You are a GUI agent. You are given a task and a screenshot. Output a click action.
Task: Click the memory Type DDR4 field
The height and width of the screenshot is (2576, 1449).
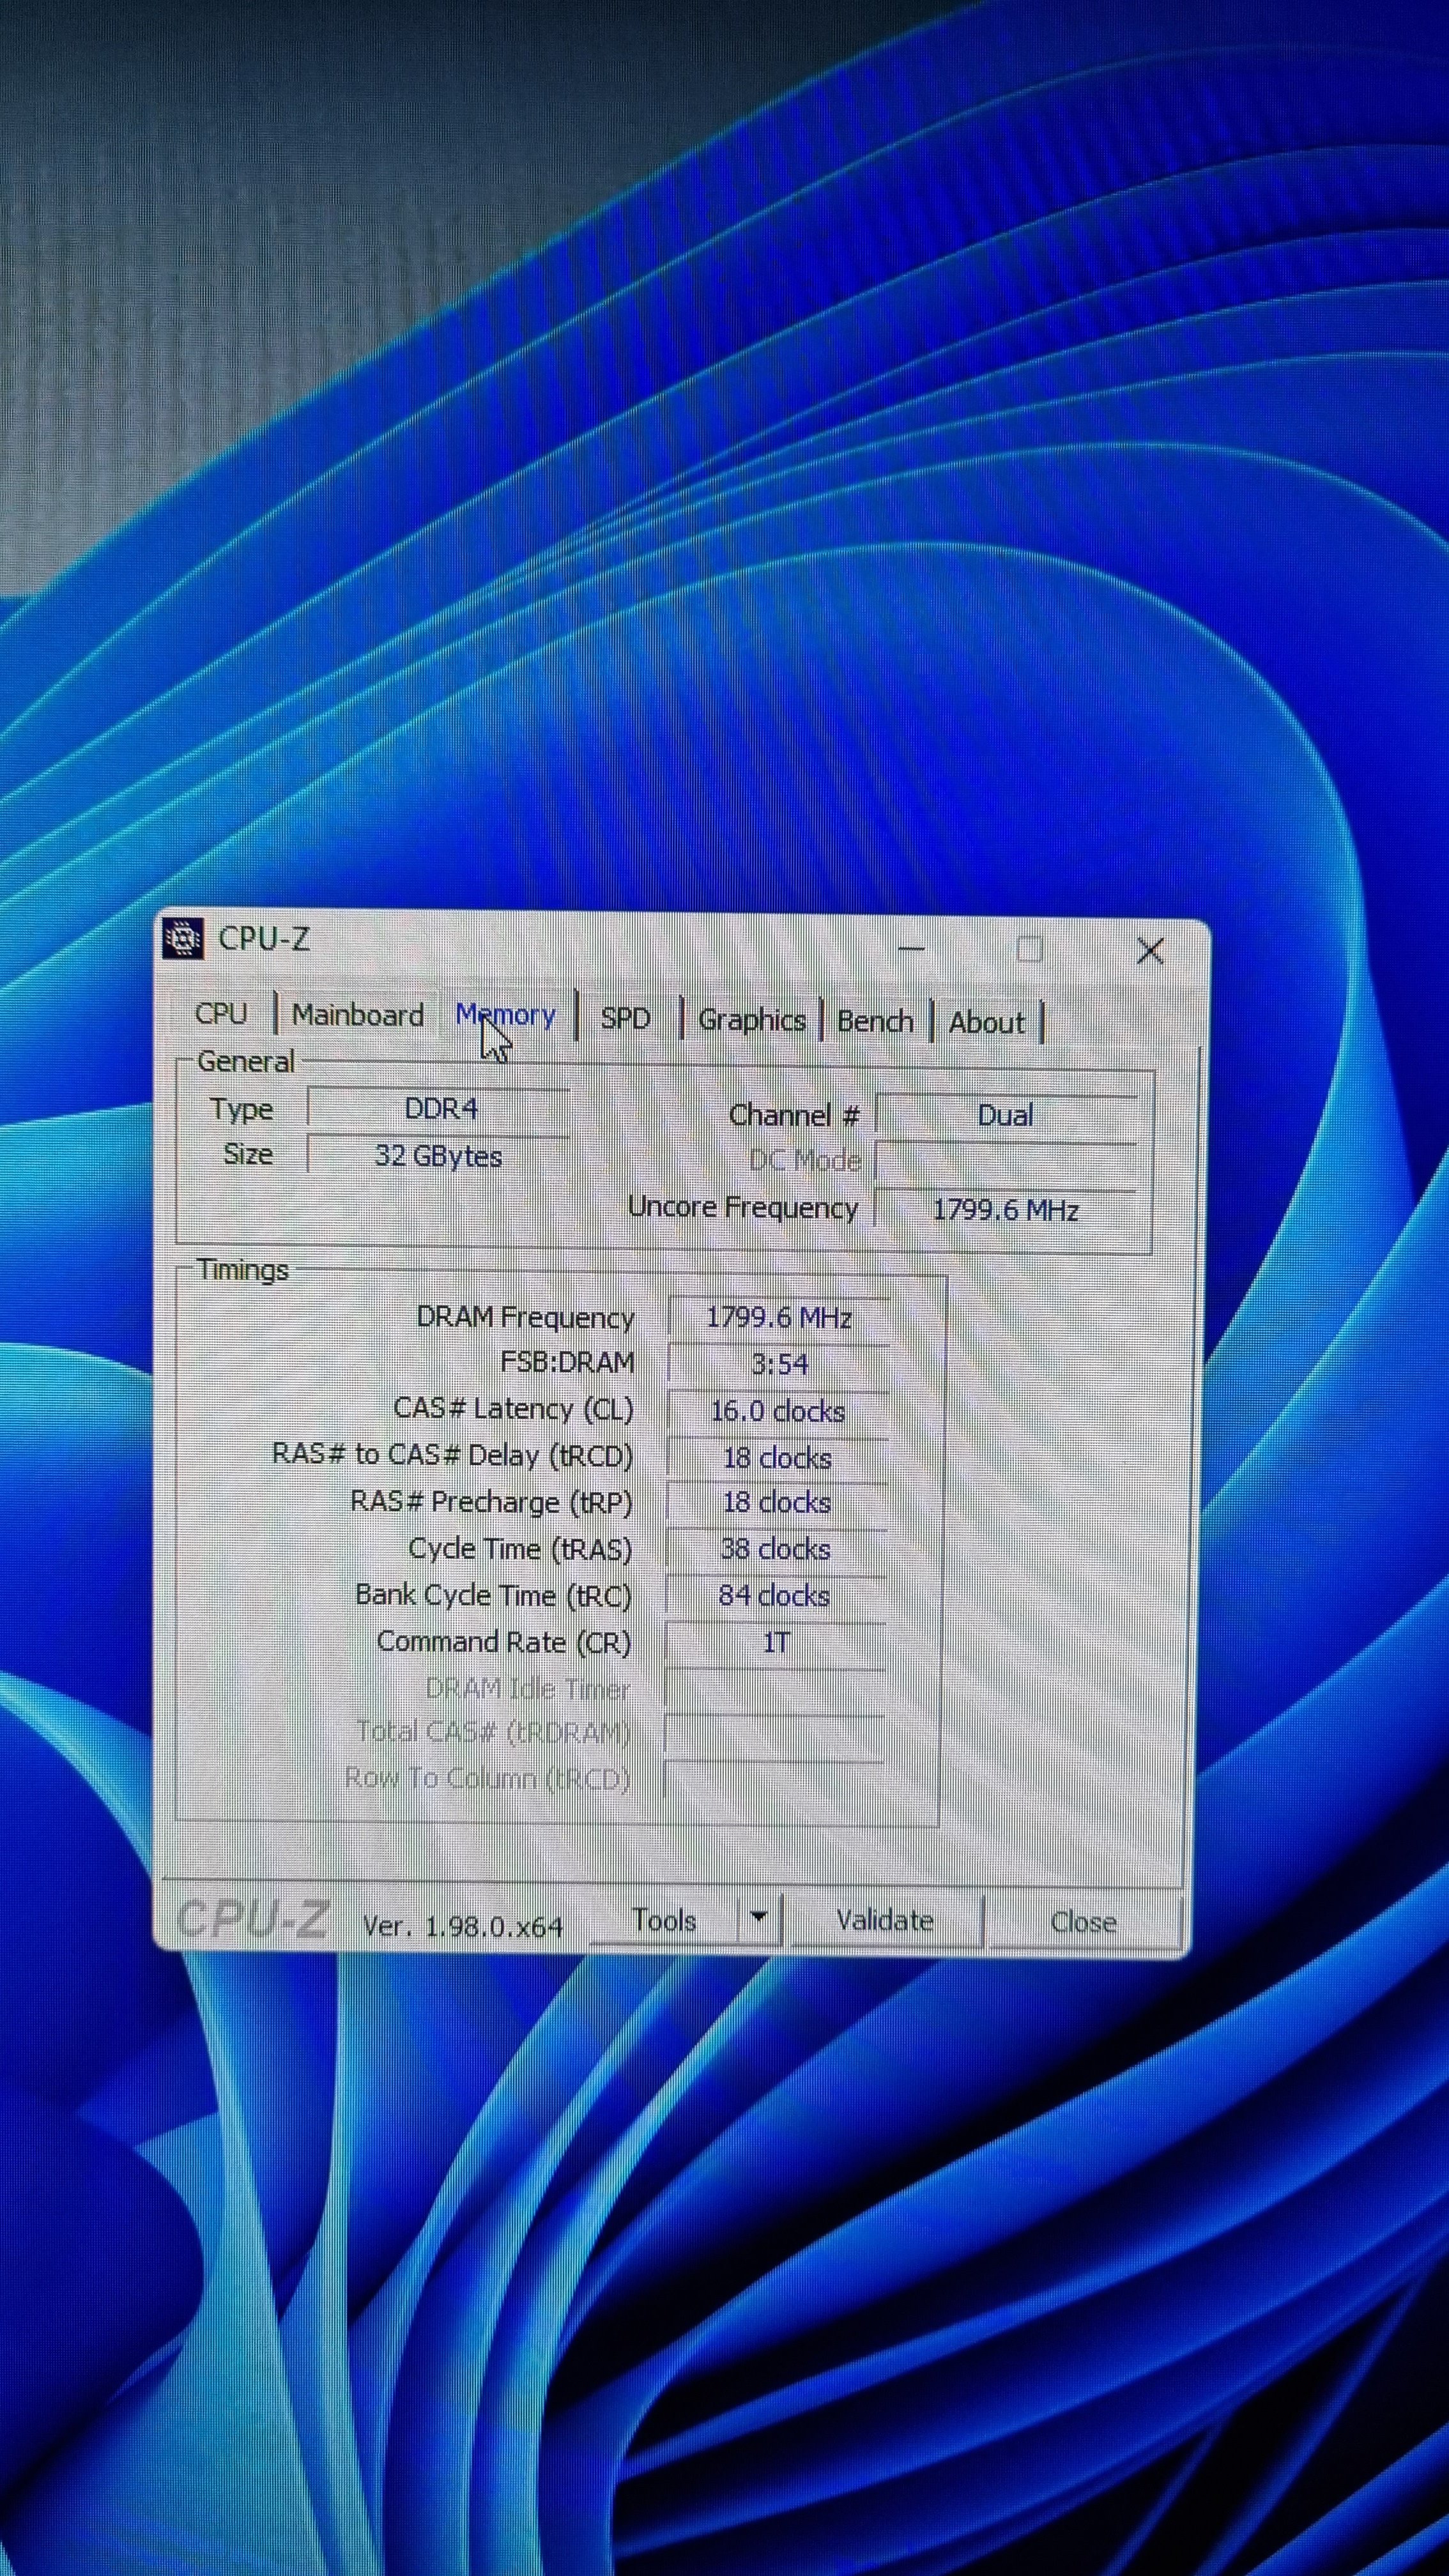[440, 1109]
